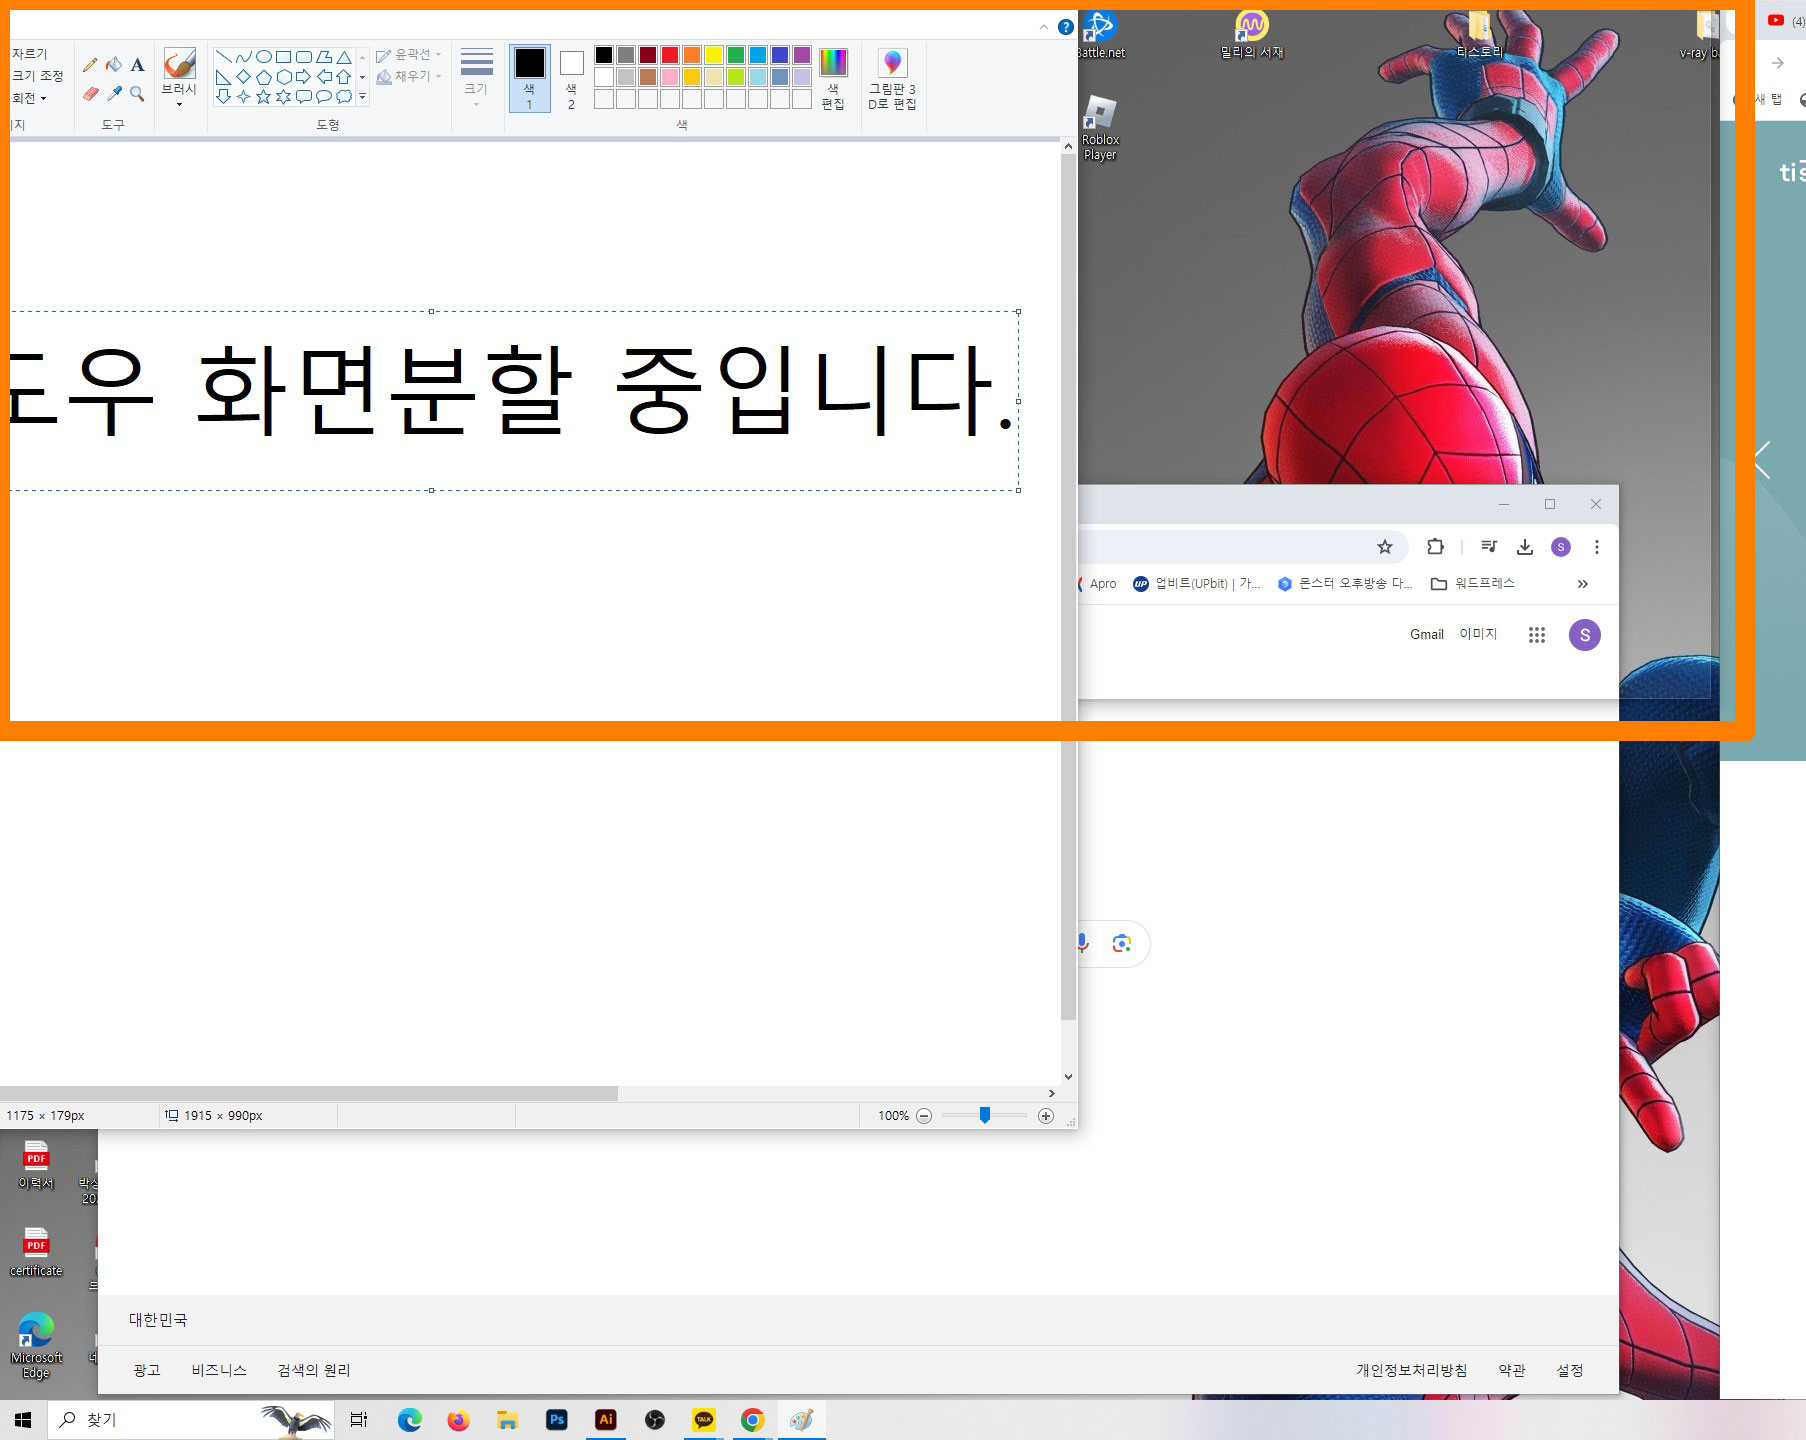The image size is (1806, 1440).
Task: Expand the 채우기 fill dropdown
Action: tap(409, 76)
